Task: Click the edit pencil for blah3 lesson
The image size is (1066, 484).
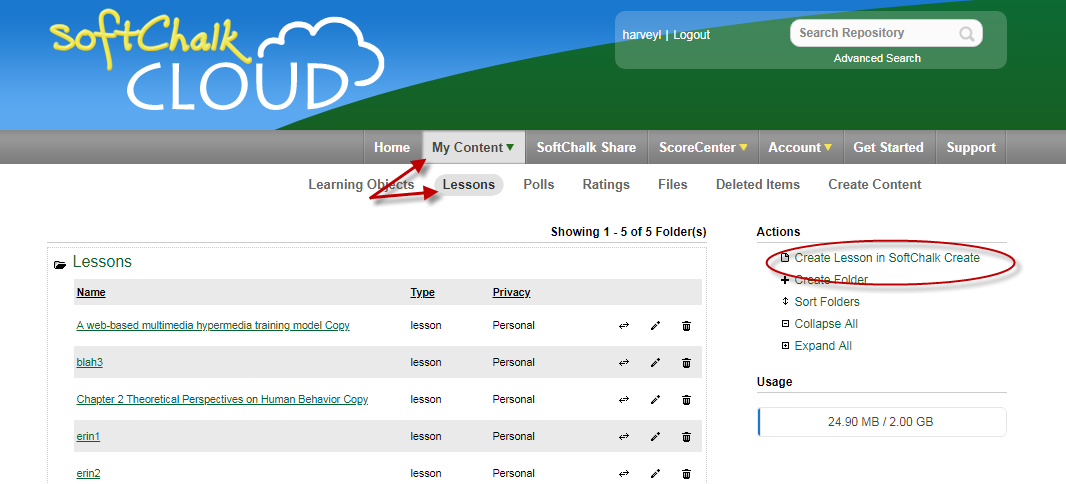Action: coord(655,363)
